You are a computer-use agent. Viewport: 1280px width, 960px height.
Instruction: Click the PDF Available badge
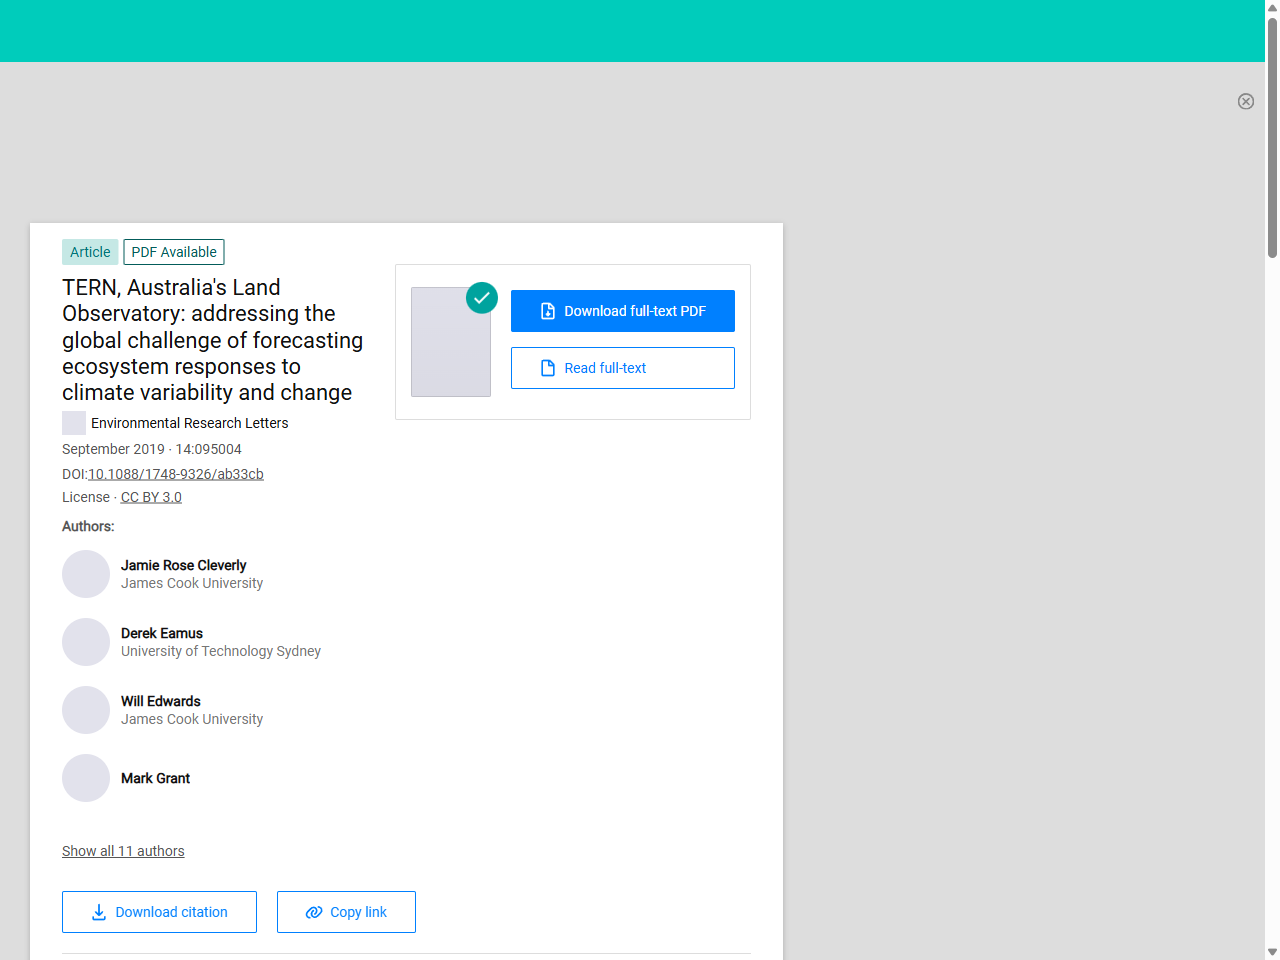(174, 252)
